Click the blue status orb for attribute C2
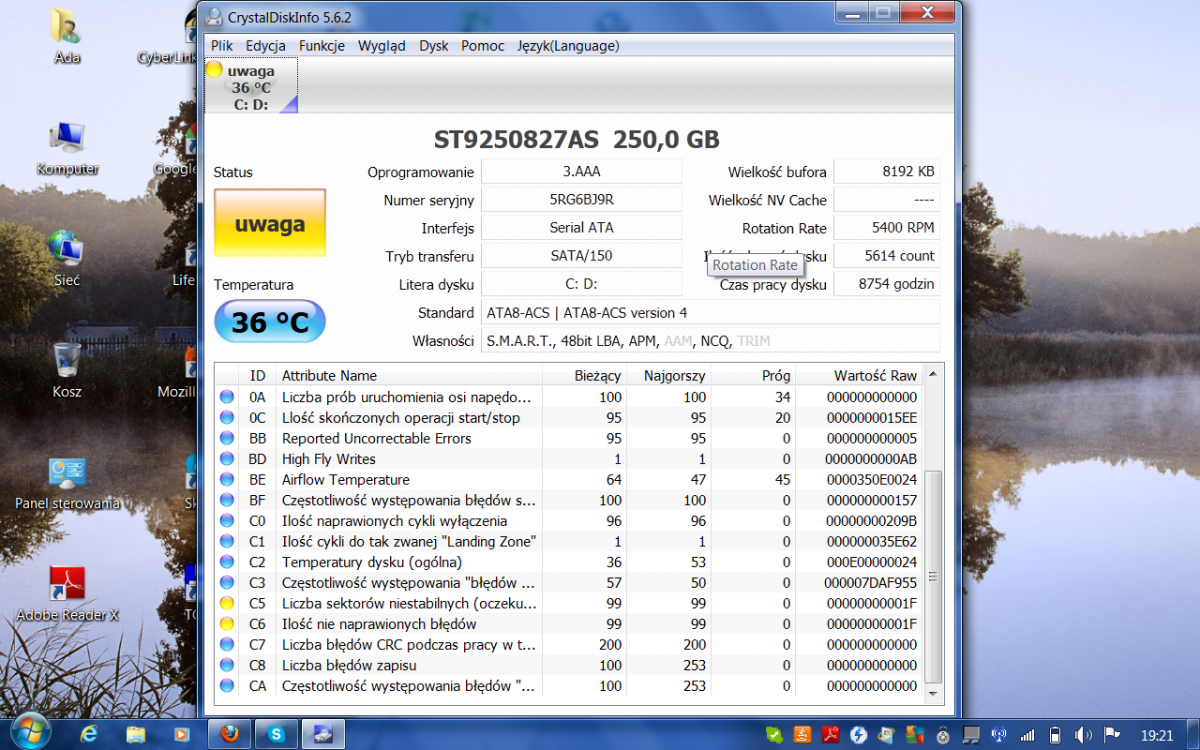The height and width of the screenshot is (750, 1200). (227, 562)
